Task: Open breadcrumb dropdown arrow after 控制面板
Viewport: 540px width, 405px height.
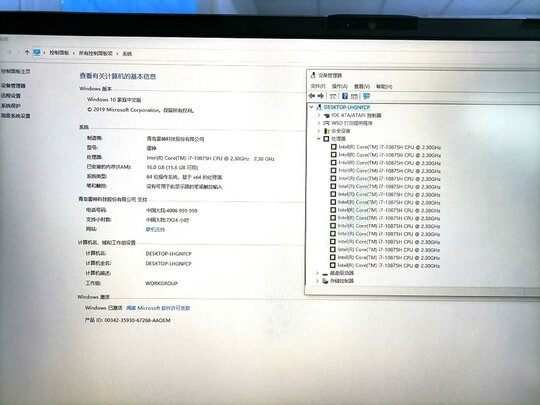Action: (74, 53)
